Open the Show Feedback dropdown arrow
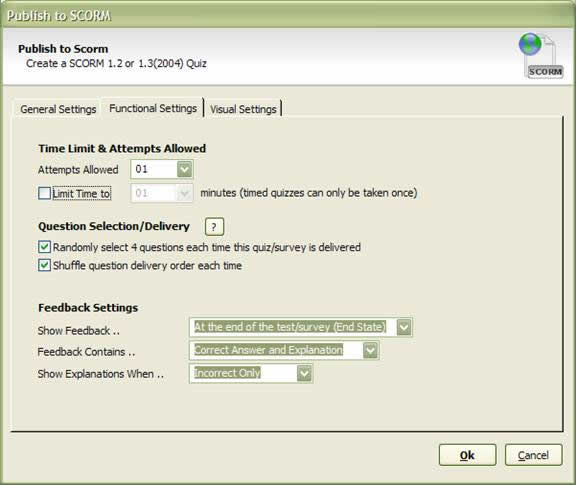 coord(404,327)
